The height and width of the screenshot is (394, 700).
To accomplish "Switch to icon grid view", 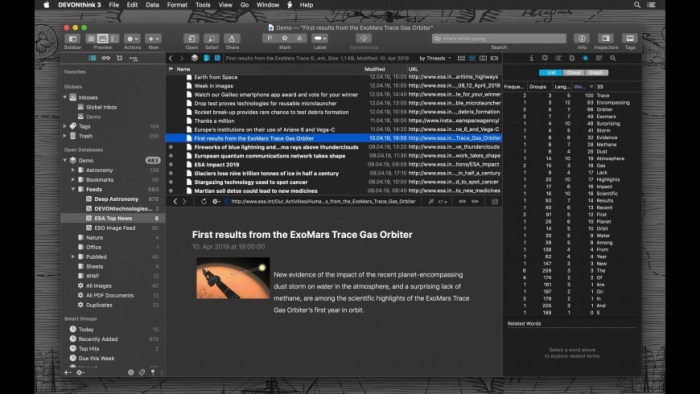I will click(461, 58).
